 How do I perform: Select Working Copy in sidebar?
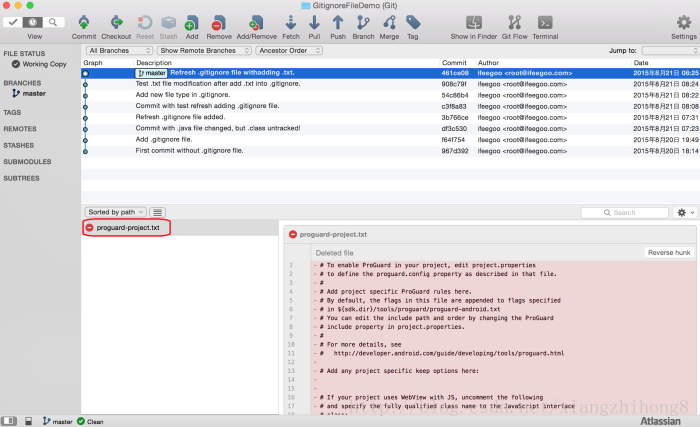pos(40,64)
